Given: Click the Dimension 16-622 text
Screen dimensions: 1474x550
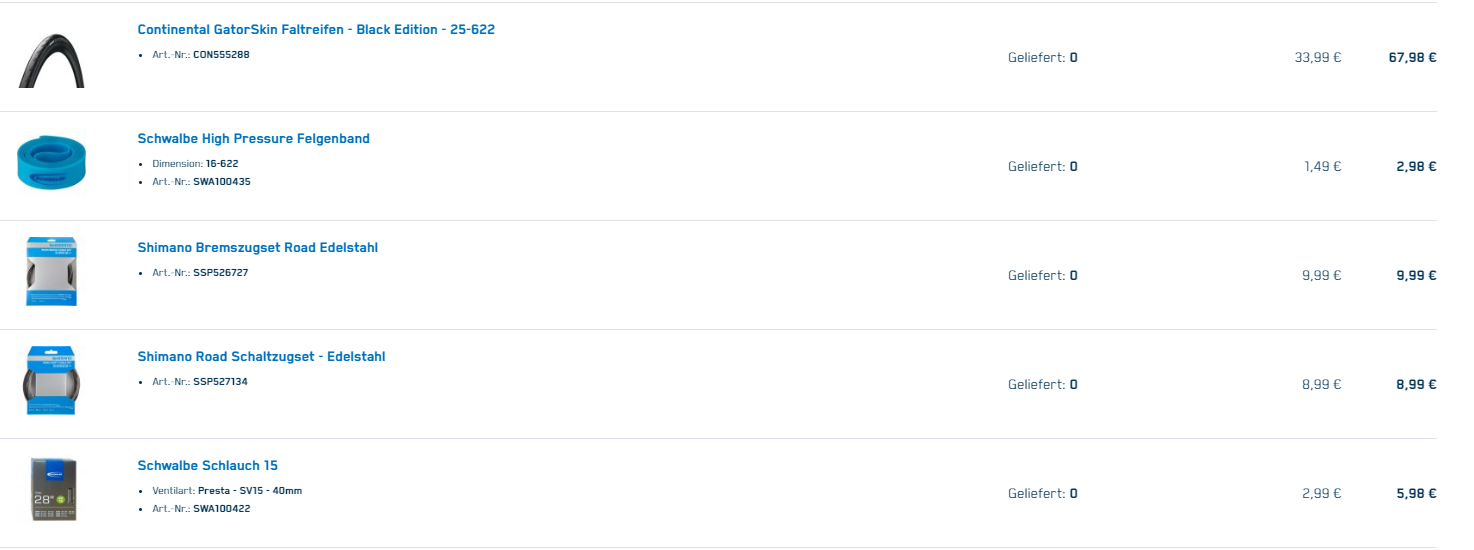Looking at the screenshot, I should pyautogui.click(x=195, y=164).
